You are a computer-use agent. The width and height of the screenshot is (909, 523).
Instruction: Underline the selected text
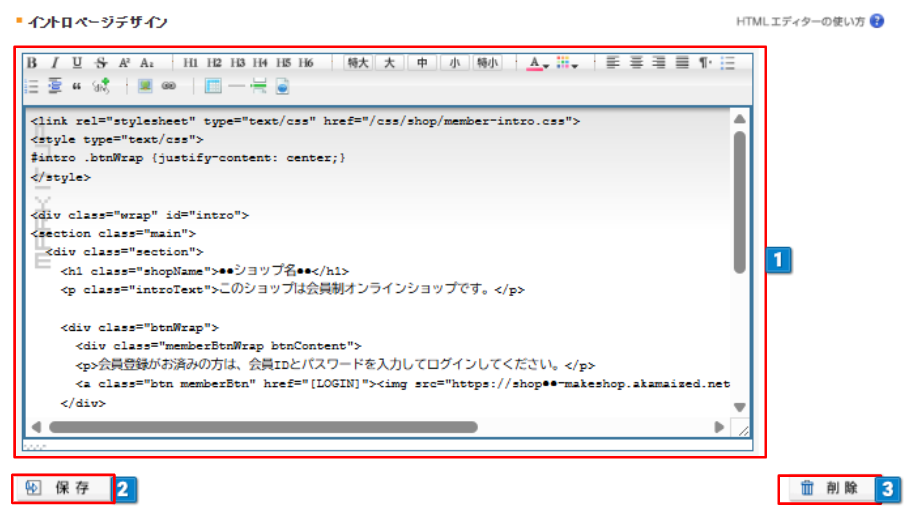click(77, 63)
